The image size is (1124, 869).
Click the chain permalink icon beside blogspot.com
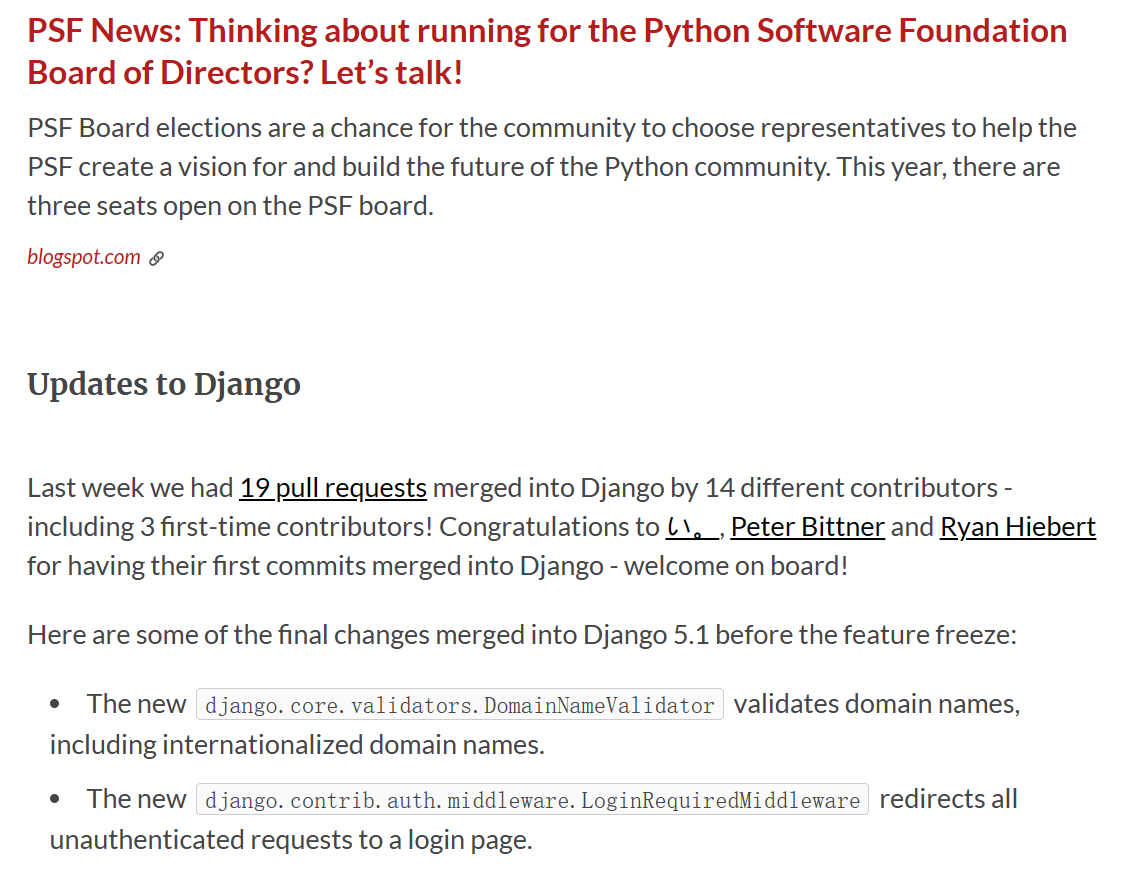click(x=156, y=258)
